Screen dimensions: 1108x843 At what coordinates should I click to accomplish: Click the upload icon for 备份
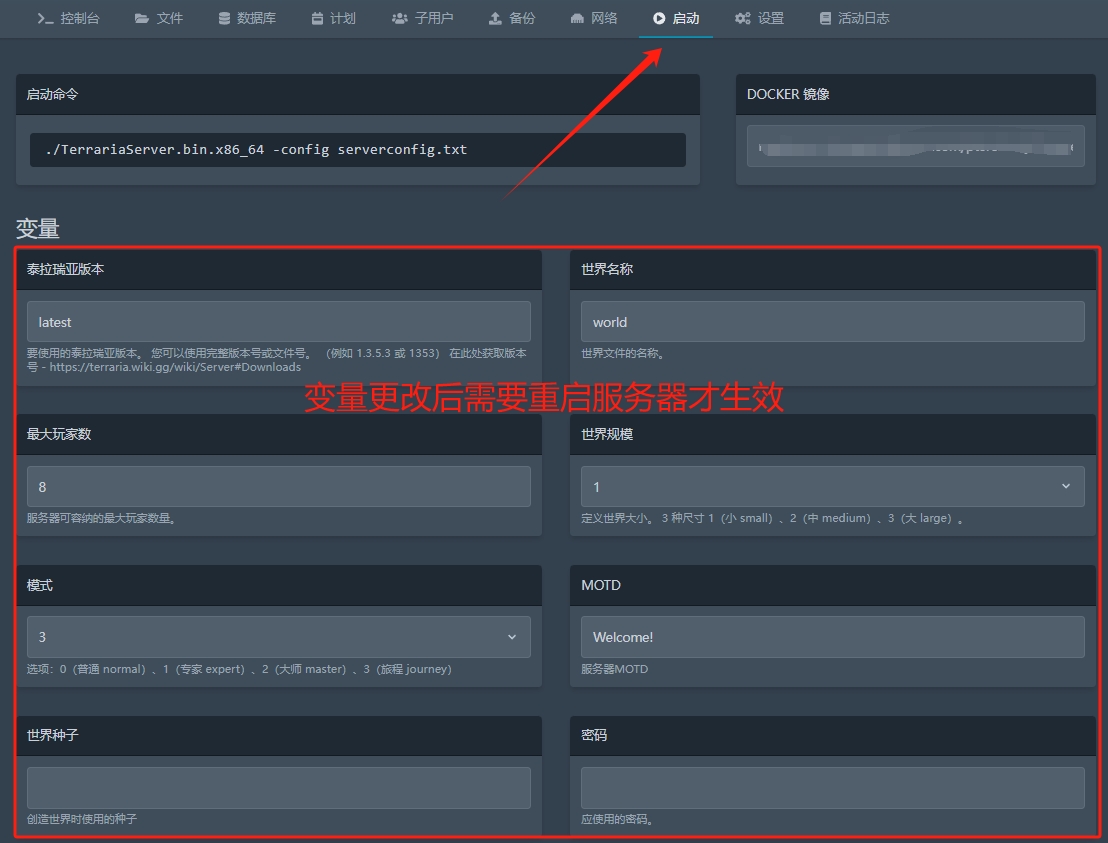pyautogui.click(x=495, y=18)
